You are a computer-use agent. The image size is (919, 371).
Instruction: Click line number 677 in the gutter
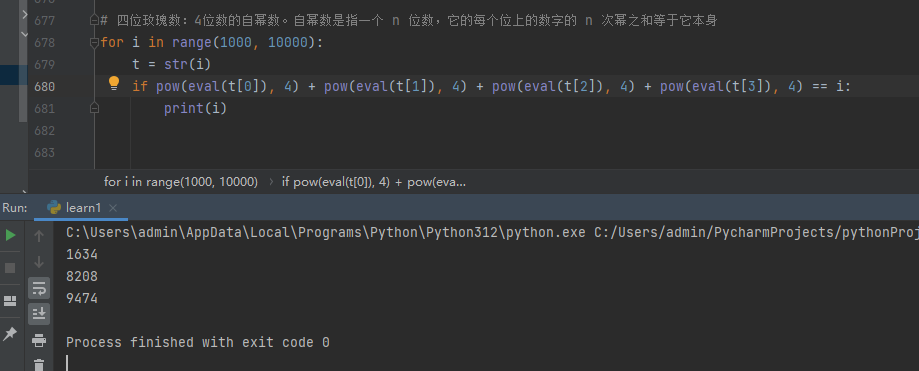pos(45,21)
